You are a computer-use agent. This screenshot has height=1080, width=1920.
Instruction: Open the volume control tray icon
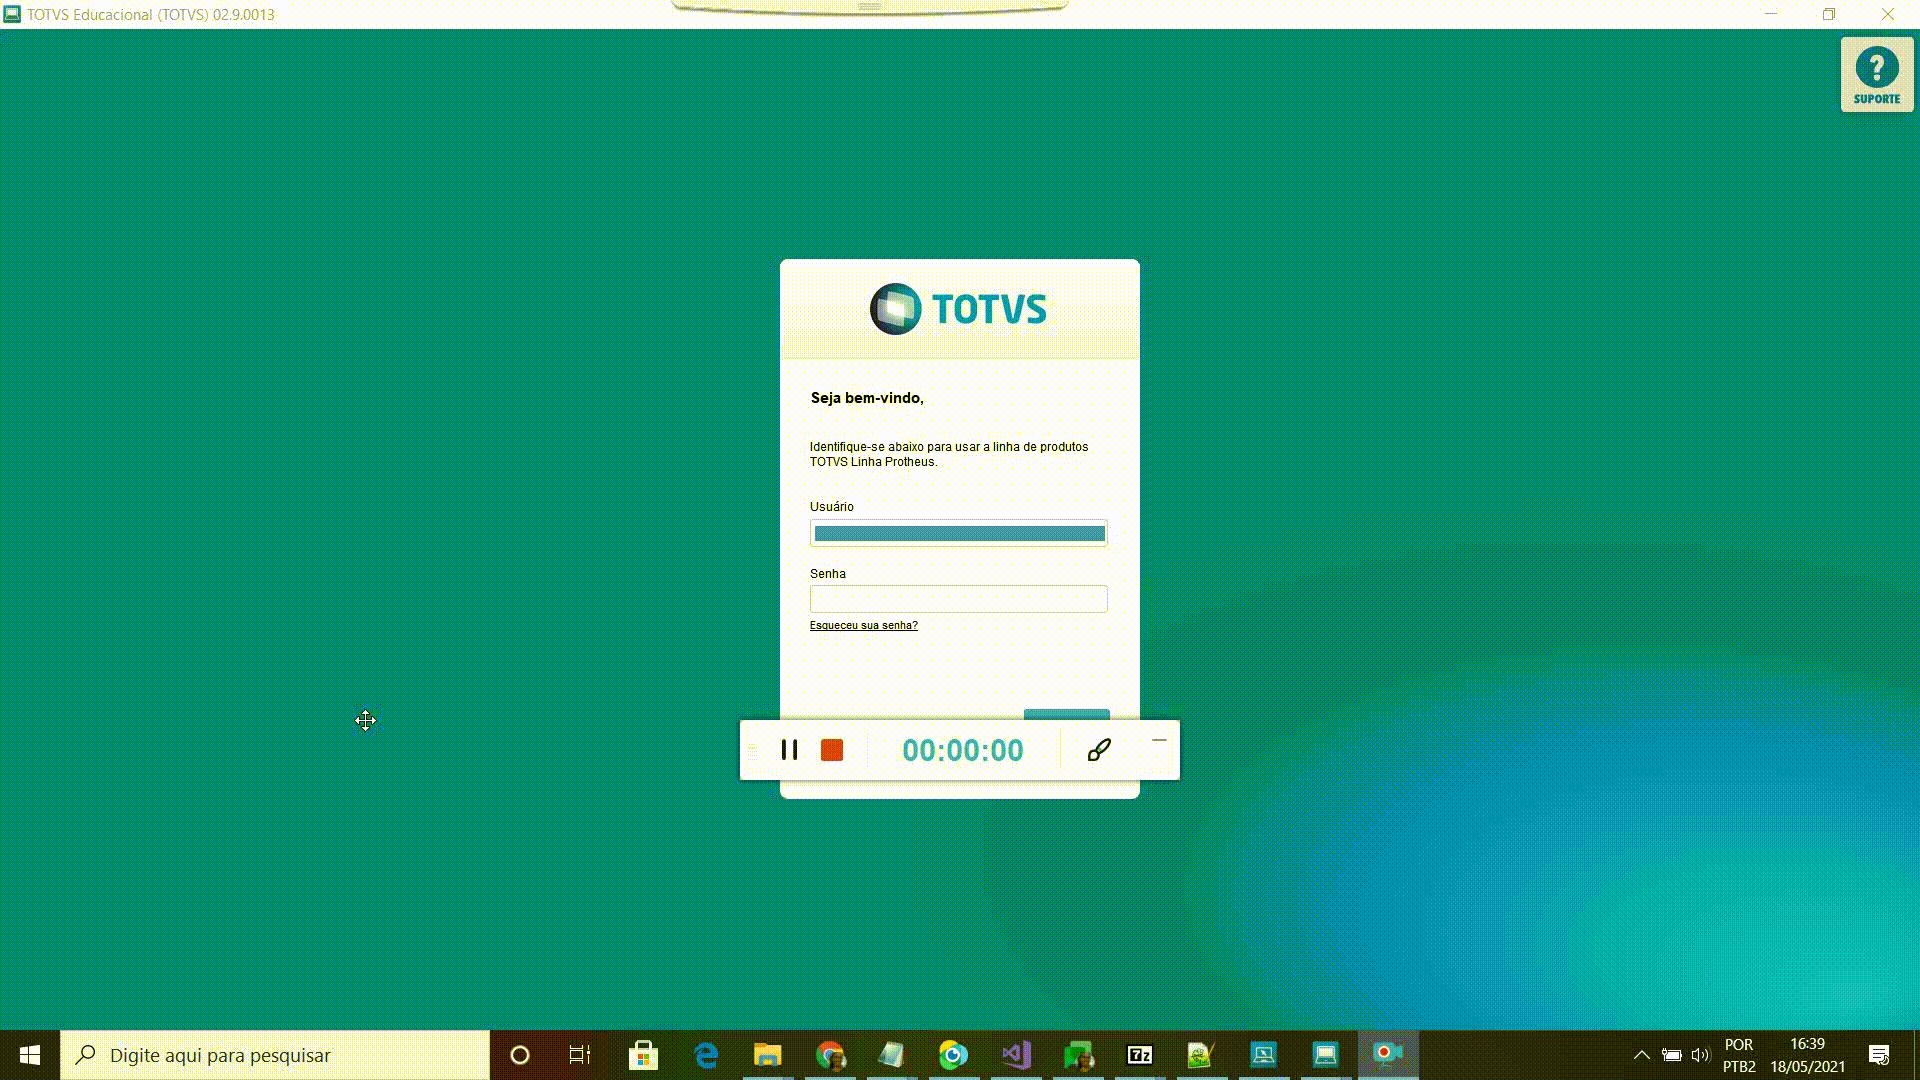[x=1700, y=1055]
